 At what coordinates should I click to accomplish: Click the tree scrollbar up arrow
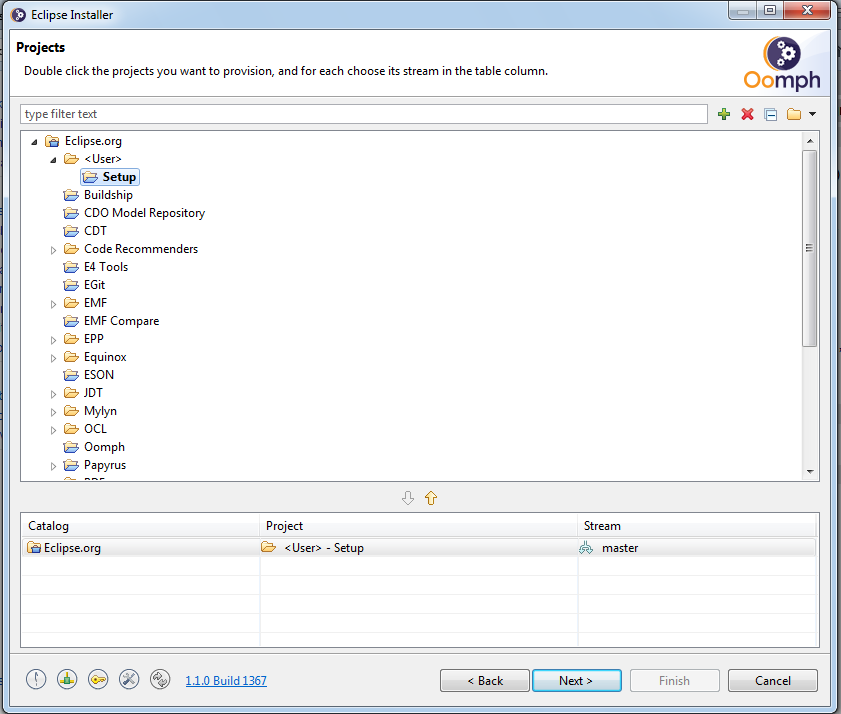pyautogui.click(x=810, y=141)
